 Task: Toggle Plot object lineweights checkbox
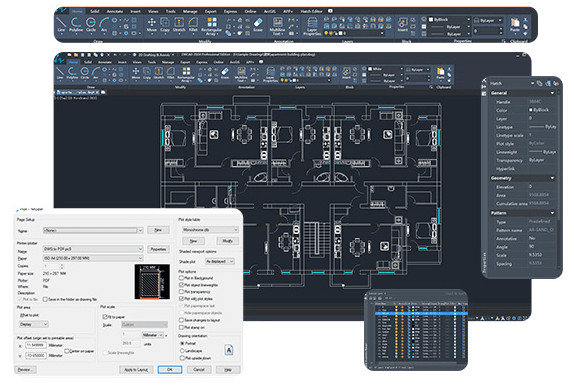tap(181, 285)
